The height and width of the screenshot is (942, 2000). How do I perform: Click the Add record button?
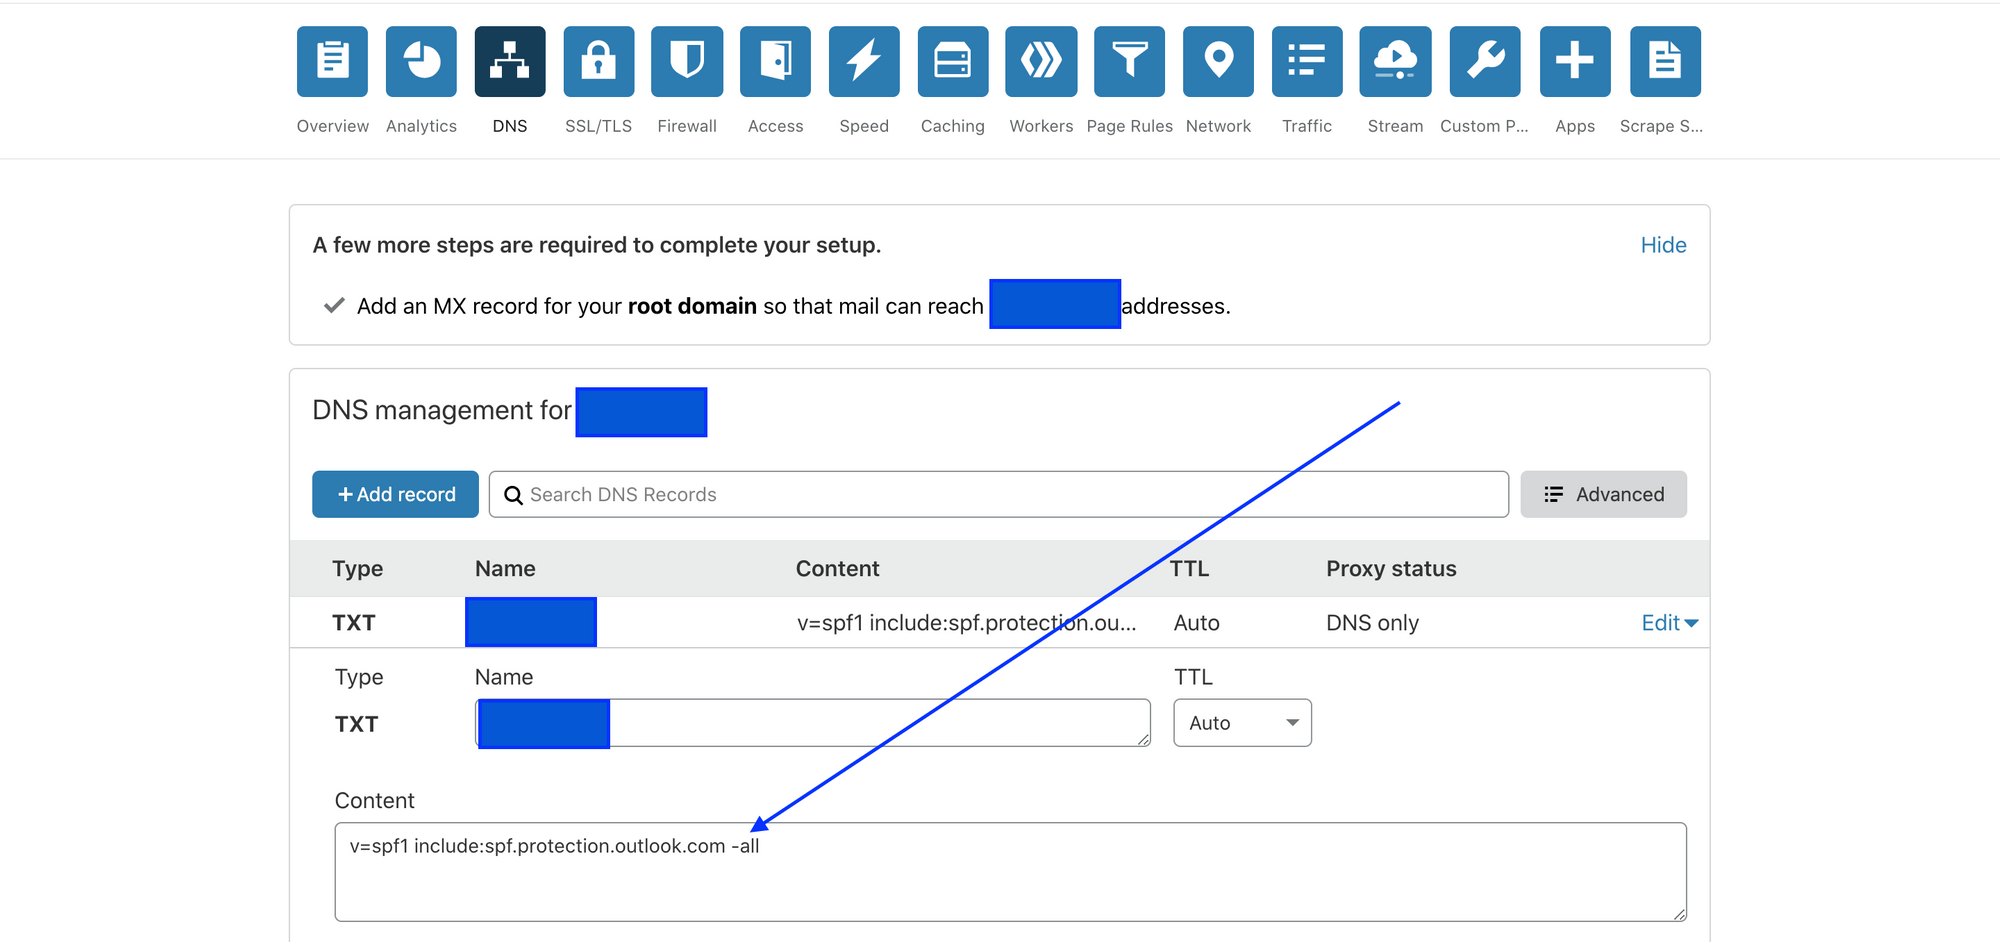pyautogui.click(x=395, y=494)
